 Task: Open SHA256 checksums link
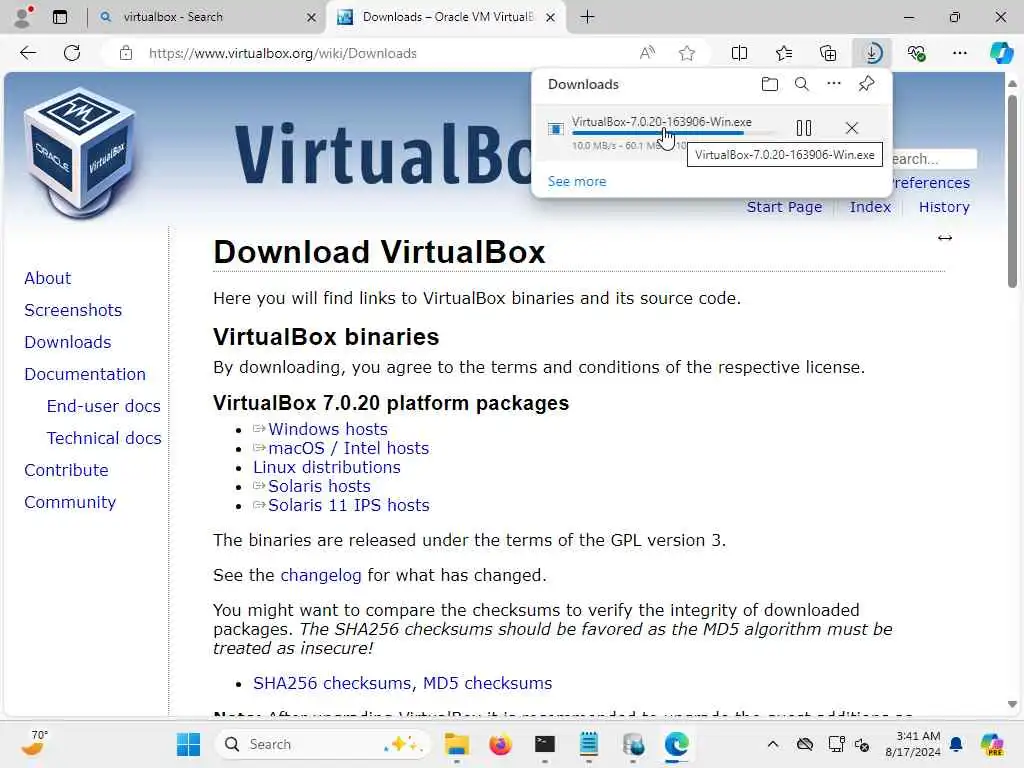point(332,683)
